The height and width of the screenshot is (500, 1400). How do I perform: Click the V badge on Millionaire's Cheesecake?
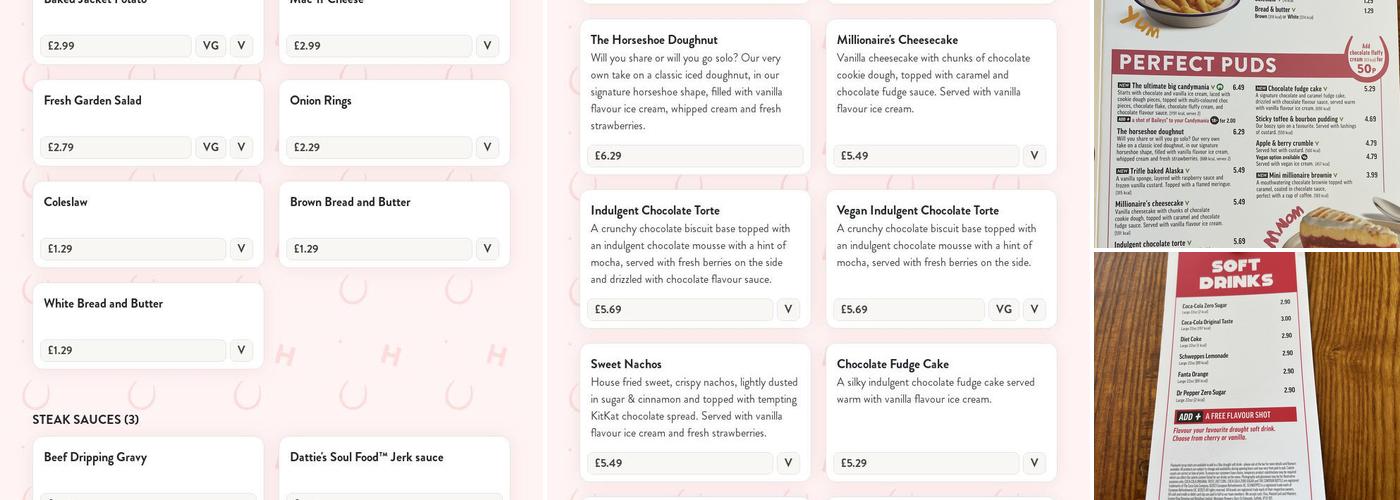click(x=1034, y=156)
